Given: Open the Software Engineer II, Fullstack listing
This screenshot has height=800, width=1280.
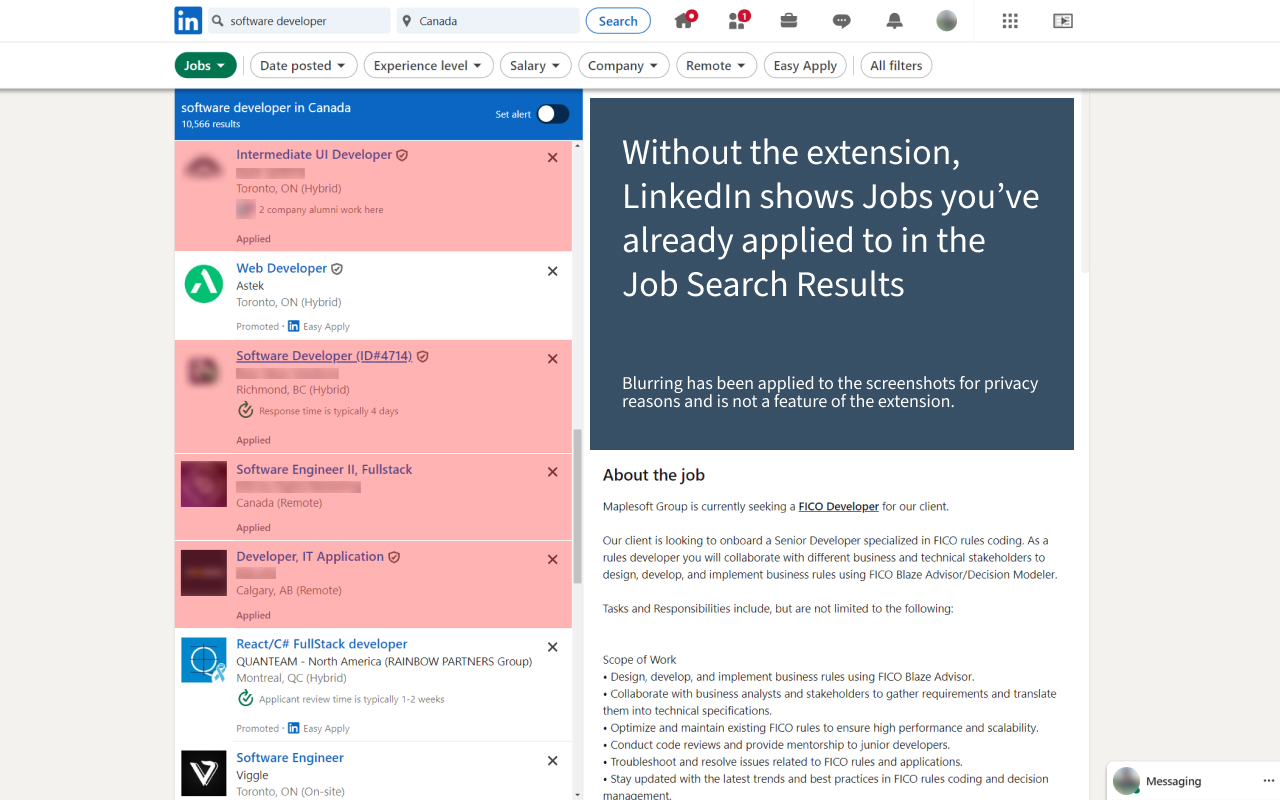Looking at the screenshot, I should tap(324, 469).
